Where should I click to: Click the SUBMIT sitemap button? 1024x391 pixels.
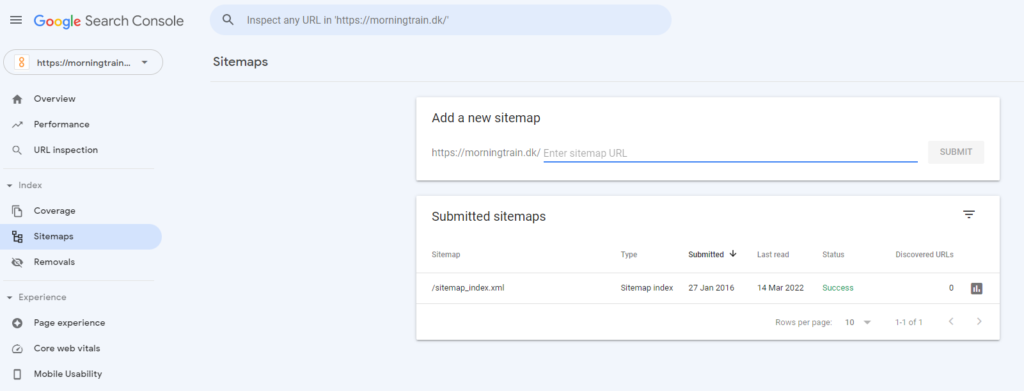(956, 152)
